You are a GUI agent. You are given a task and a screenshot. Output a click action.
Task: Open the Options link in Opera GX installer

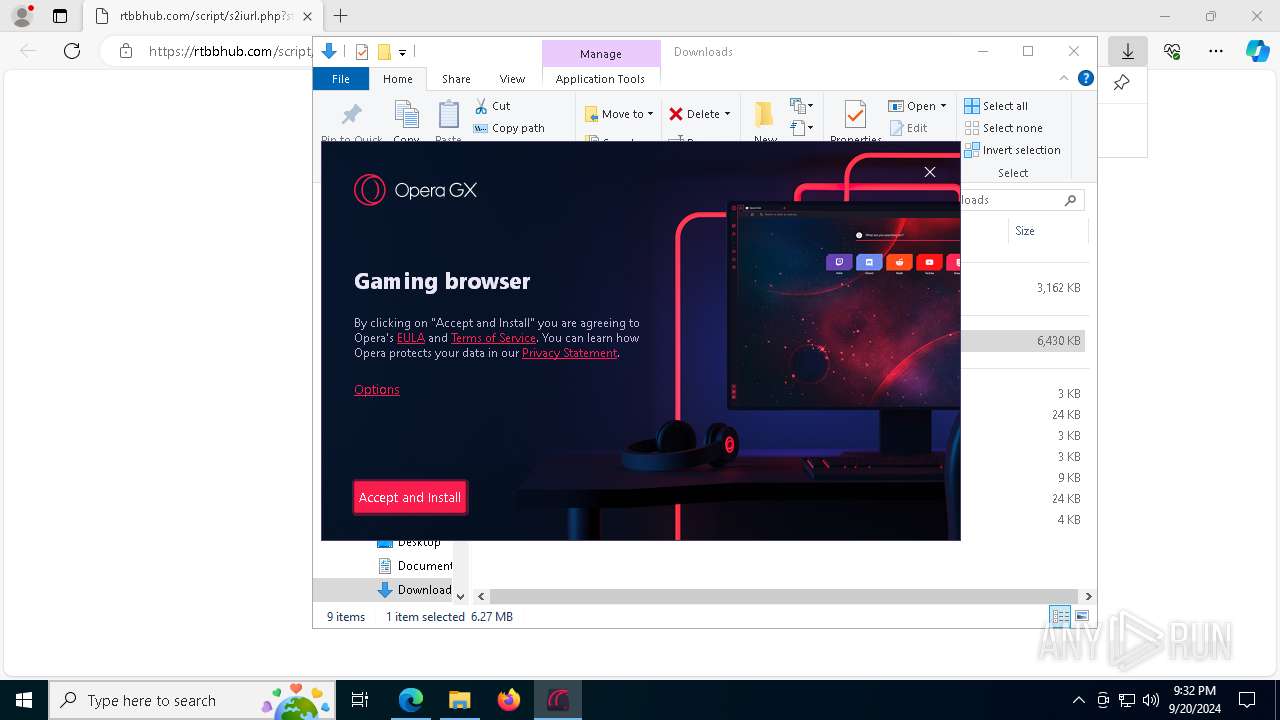[x=377, y=389]
